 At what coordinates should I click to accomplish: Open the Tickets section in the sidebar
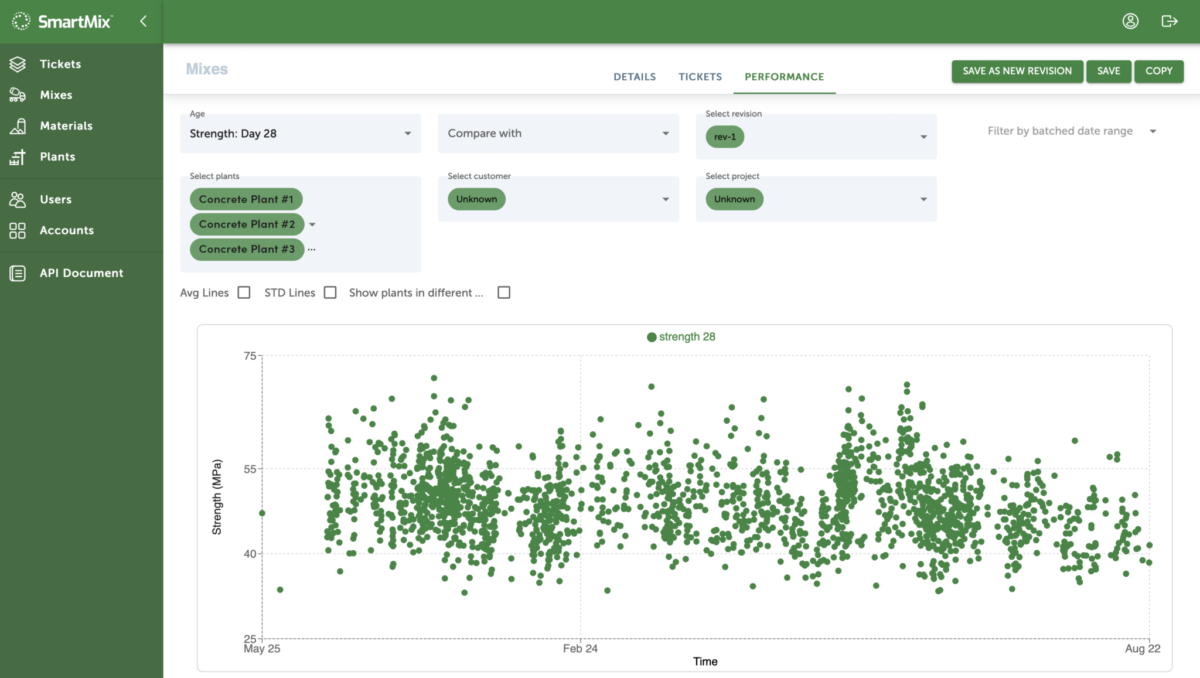(22, 63)
